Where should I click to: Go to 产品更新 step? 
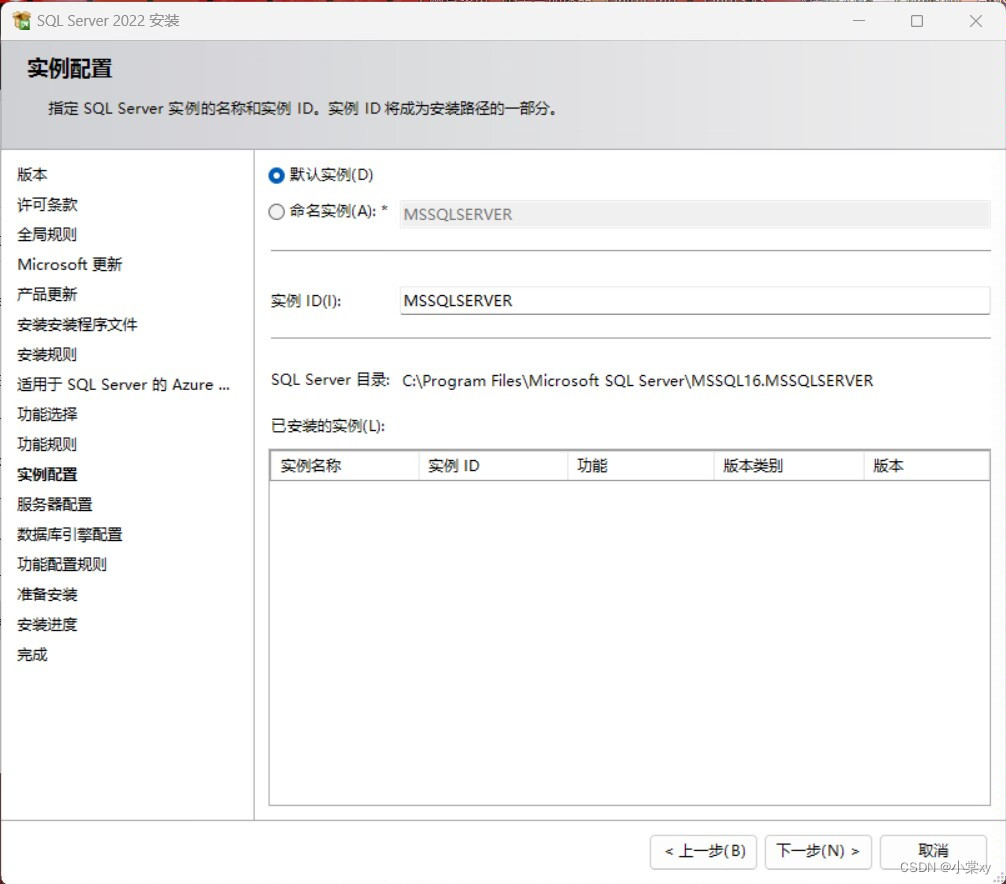pyautogui.click(x=47, y=294)
